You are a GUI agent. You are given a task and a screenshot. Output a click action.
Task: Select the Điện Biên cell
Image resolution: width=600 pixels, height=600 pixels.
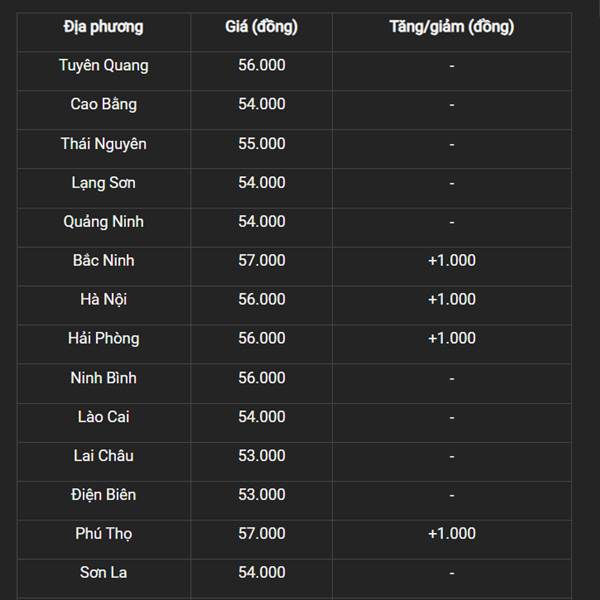point(104,495)
